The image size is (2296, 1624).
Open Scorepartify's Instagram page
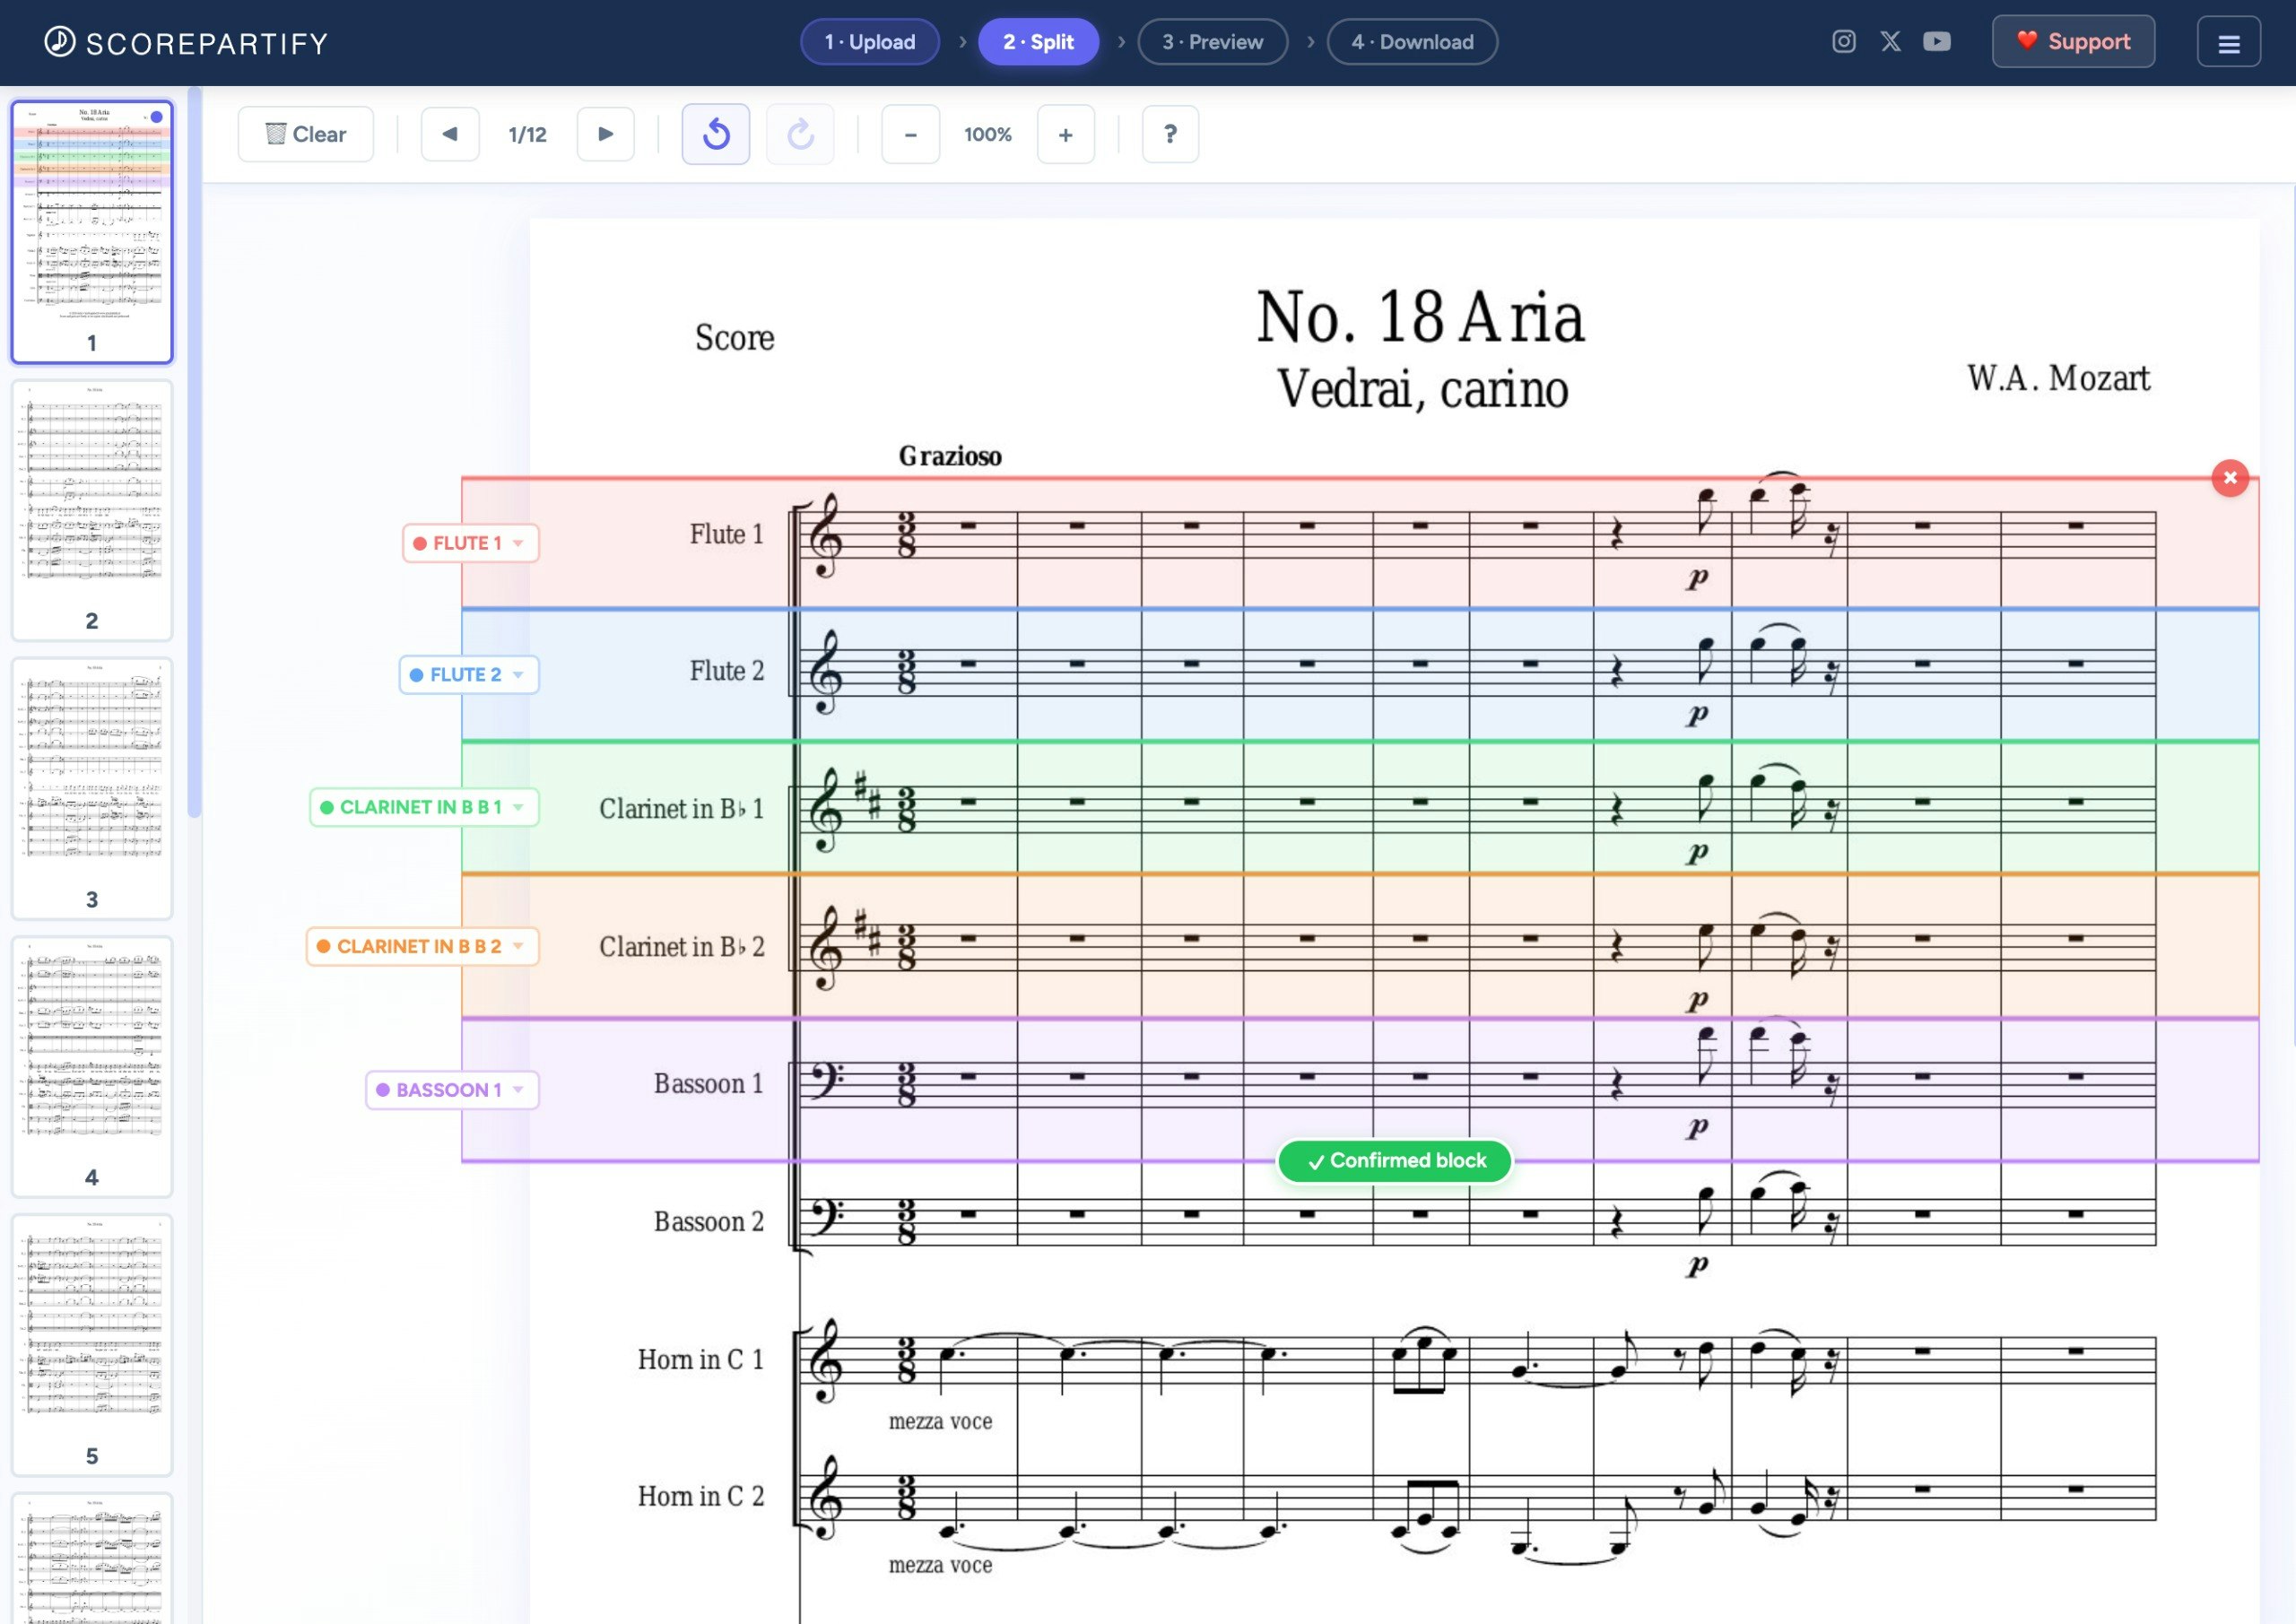click(1843, 41)
